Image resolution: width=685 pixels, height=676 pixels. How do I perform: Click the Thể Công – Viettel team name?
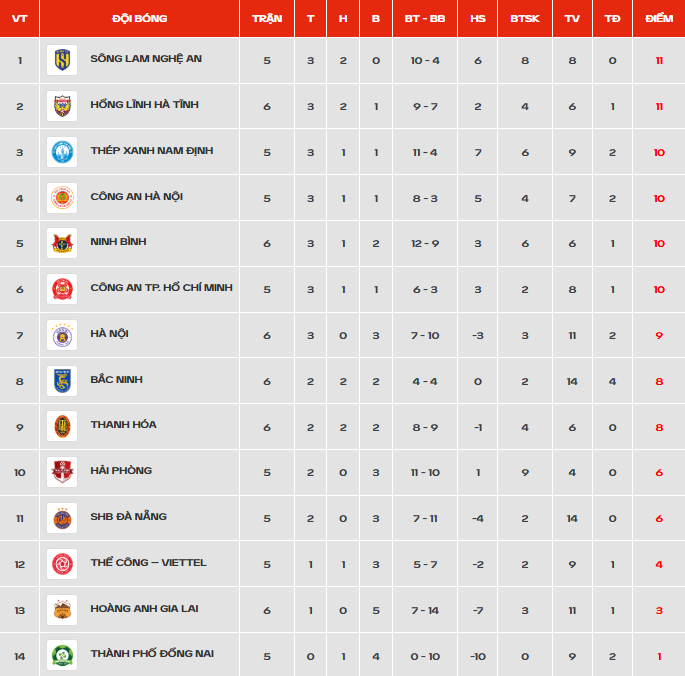click(148, 562)
